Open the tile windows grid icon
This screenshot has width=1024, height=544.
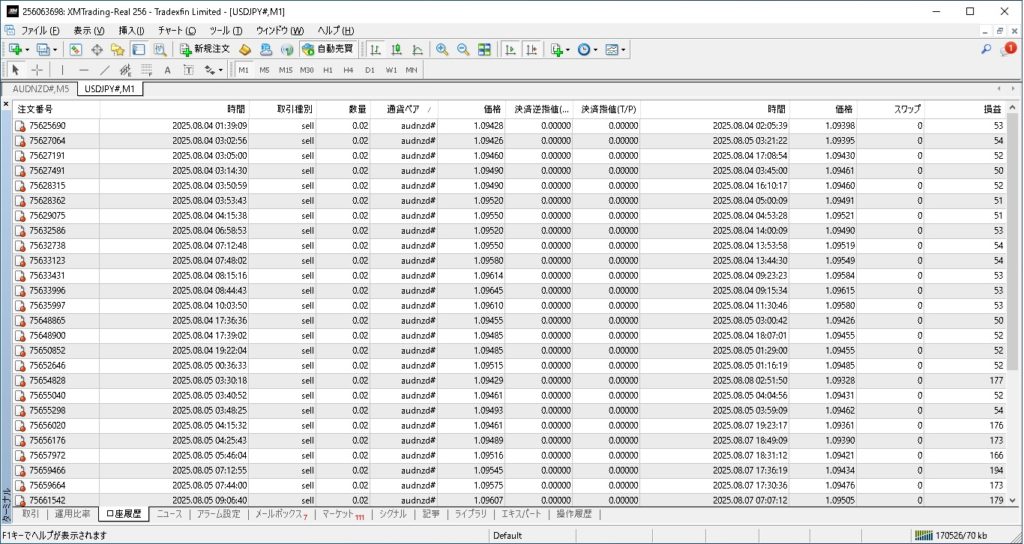point(484,49)
